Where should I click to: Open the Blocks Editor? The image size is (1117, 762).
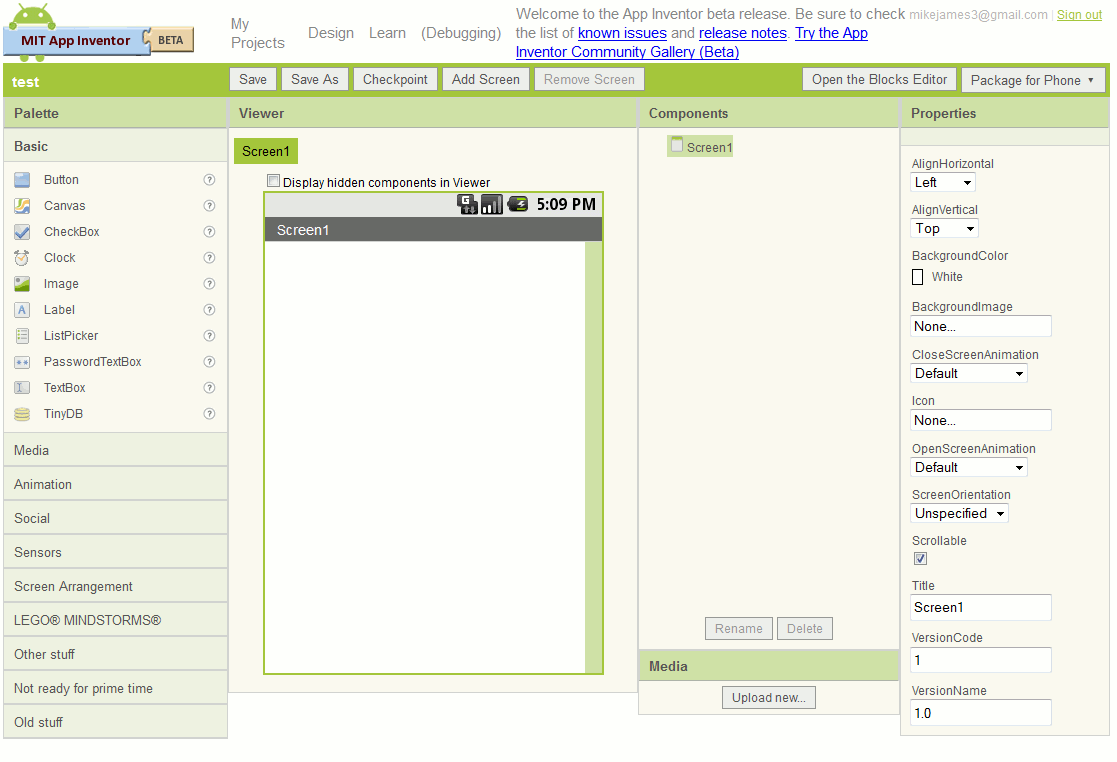point(880,80)
